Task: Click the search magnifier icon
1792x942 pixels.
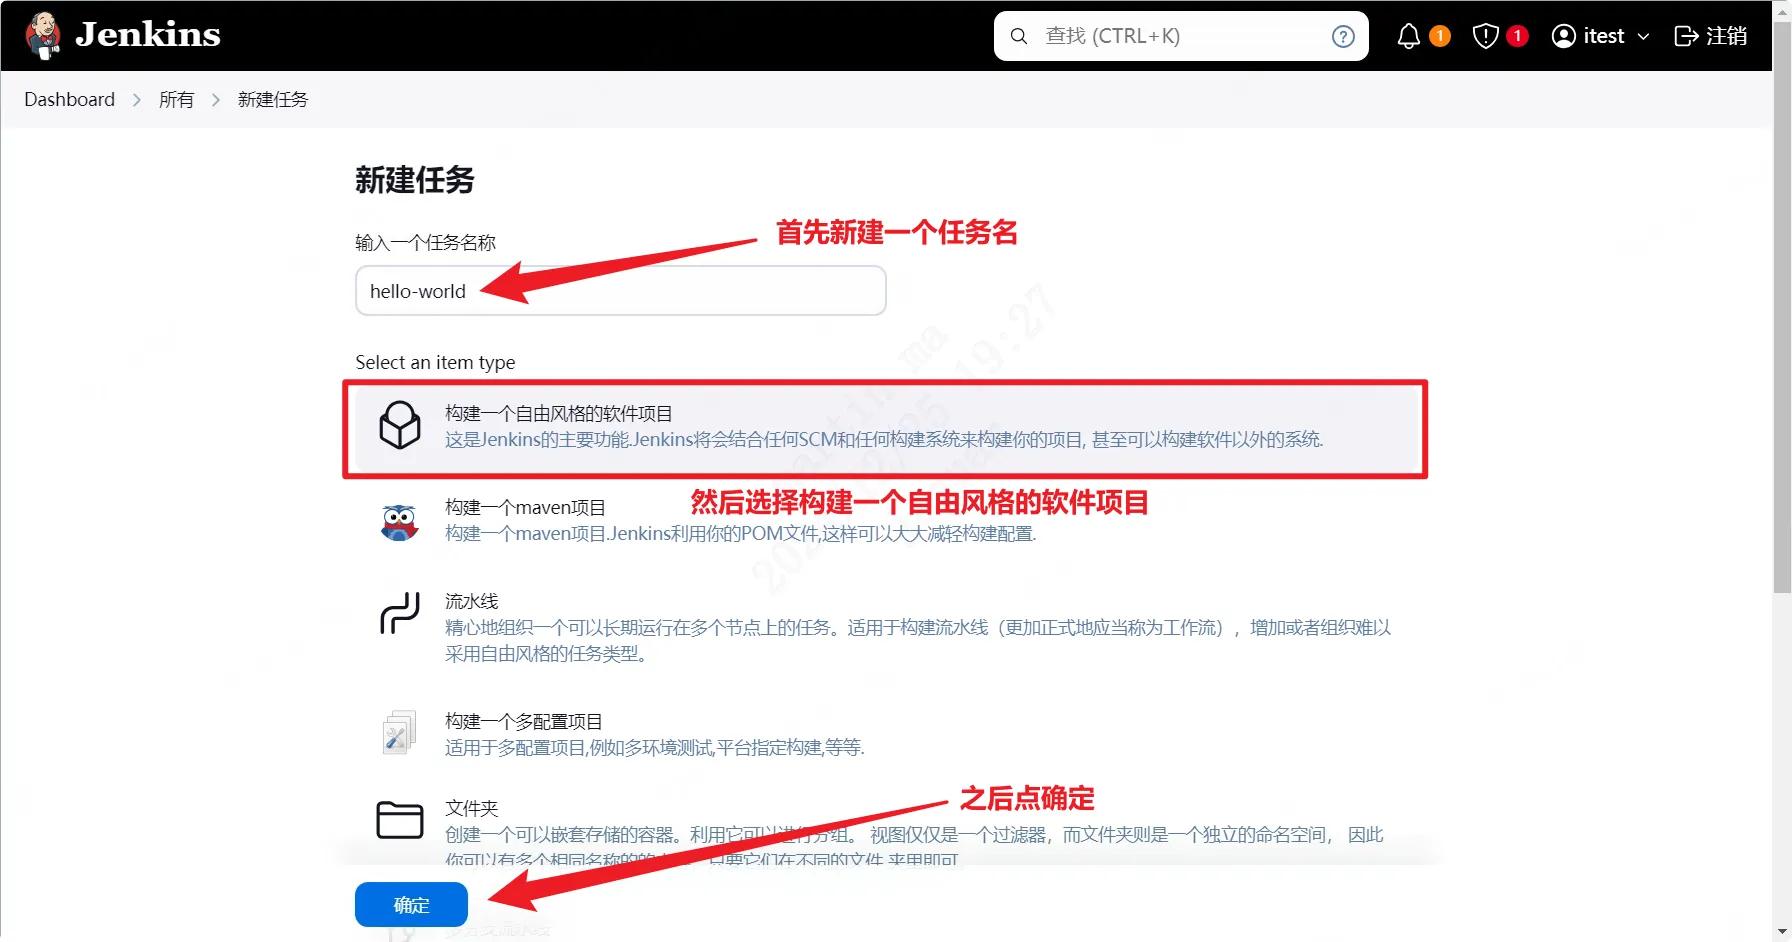Action: 1019,36
